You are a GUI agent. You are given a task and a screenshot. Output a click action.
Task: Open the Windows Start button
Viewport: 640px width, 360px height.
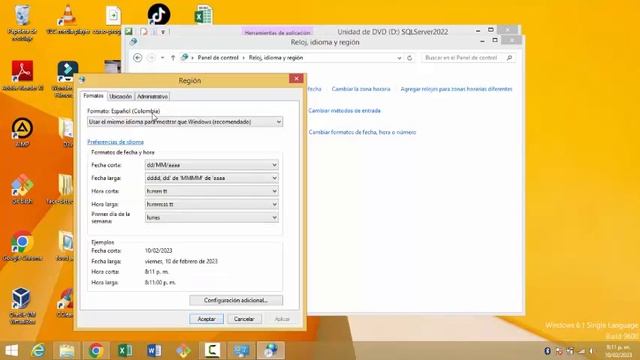tap(11, 350)
